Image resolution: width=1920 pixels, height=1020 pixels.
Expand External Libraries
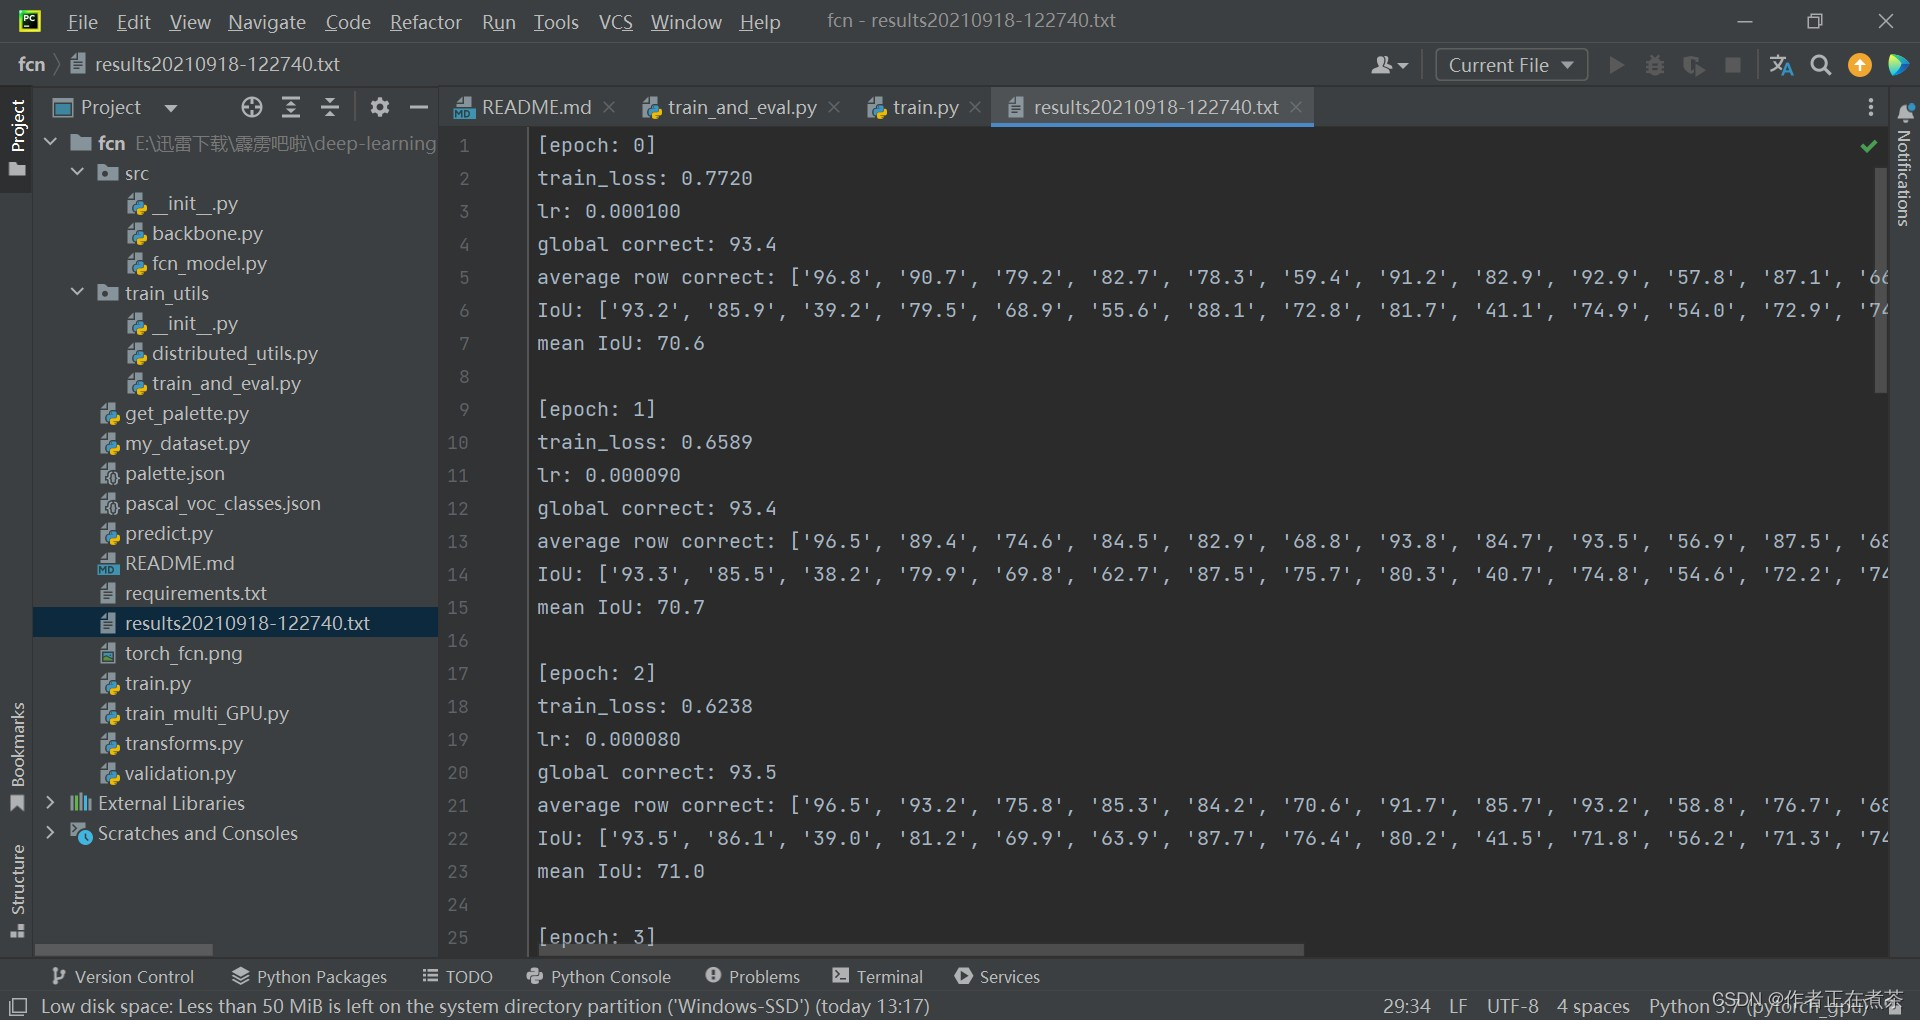click(x=51, y=802)
